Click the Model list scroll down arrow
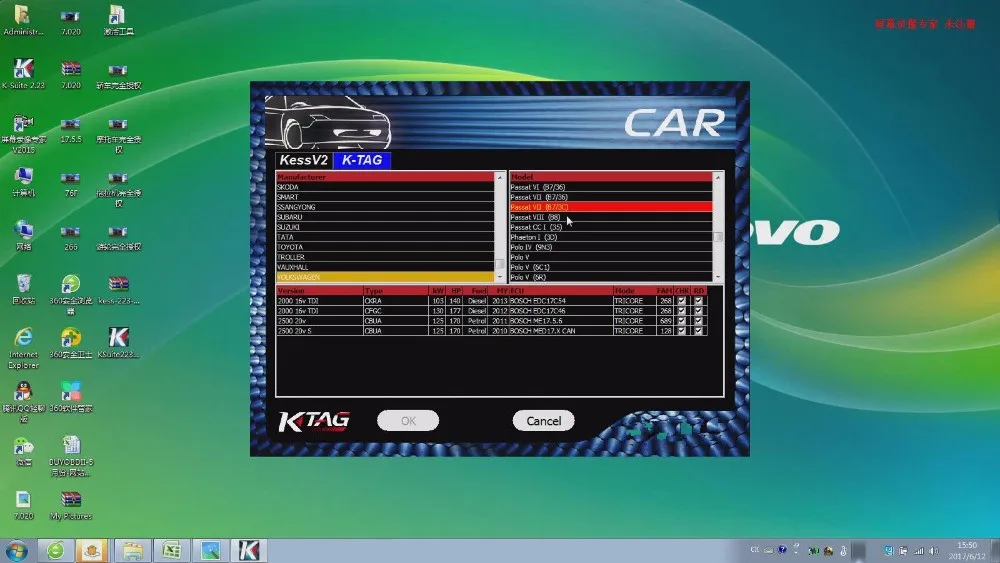The width and height of the screenshot is (1000, 563). point(717,277)
